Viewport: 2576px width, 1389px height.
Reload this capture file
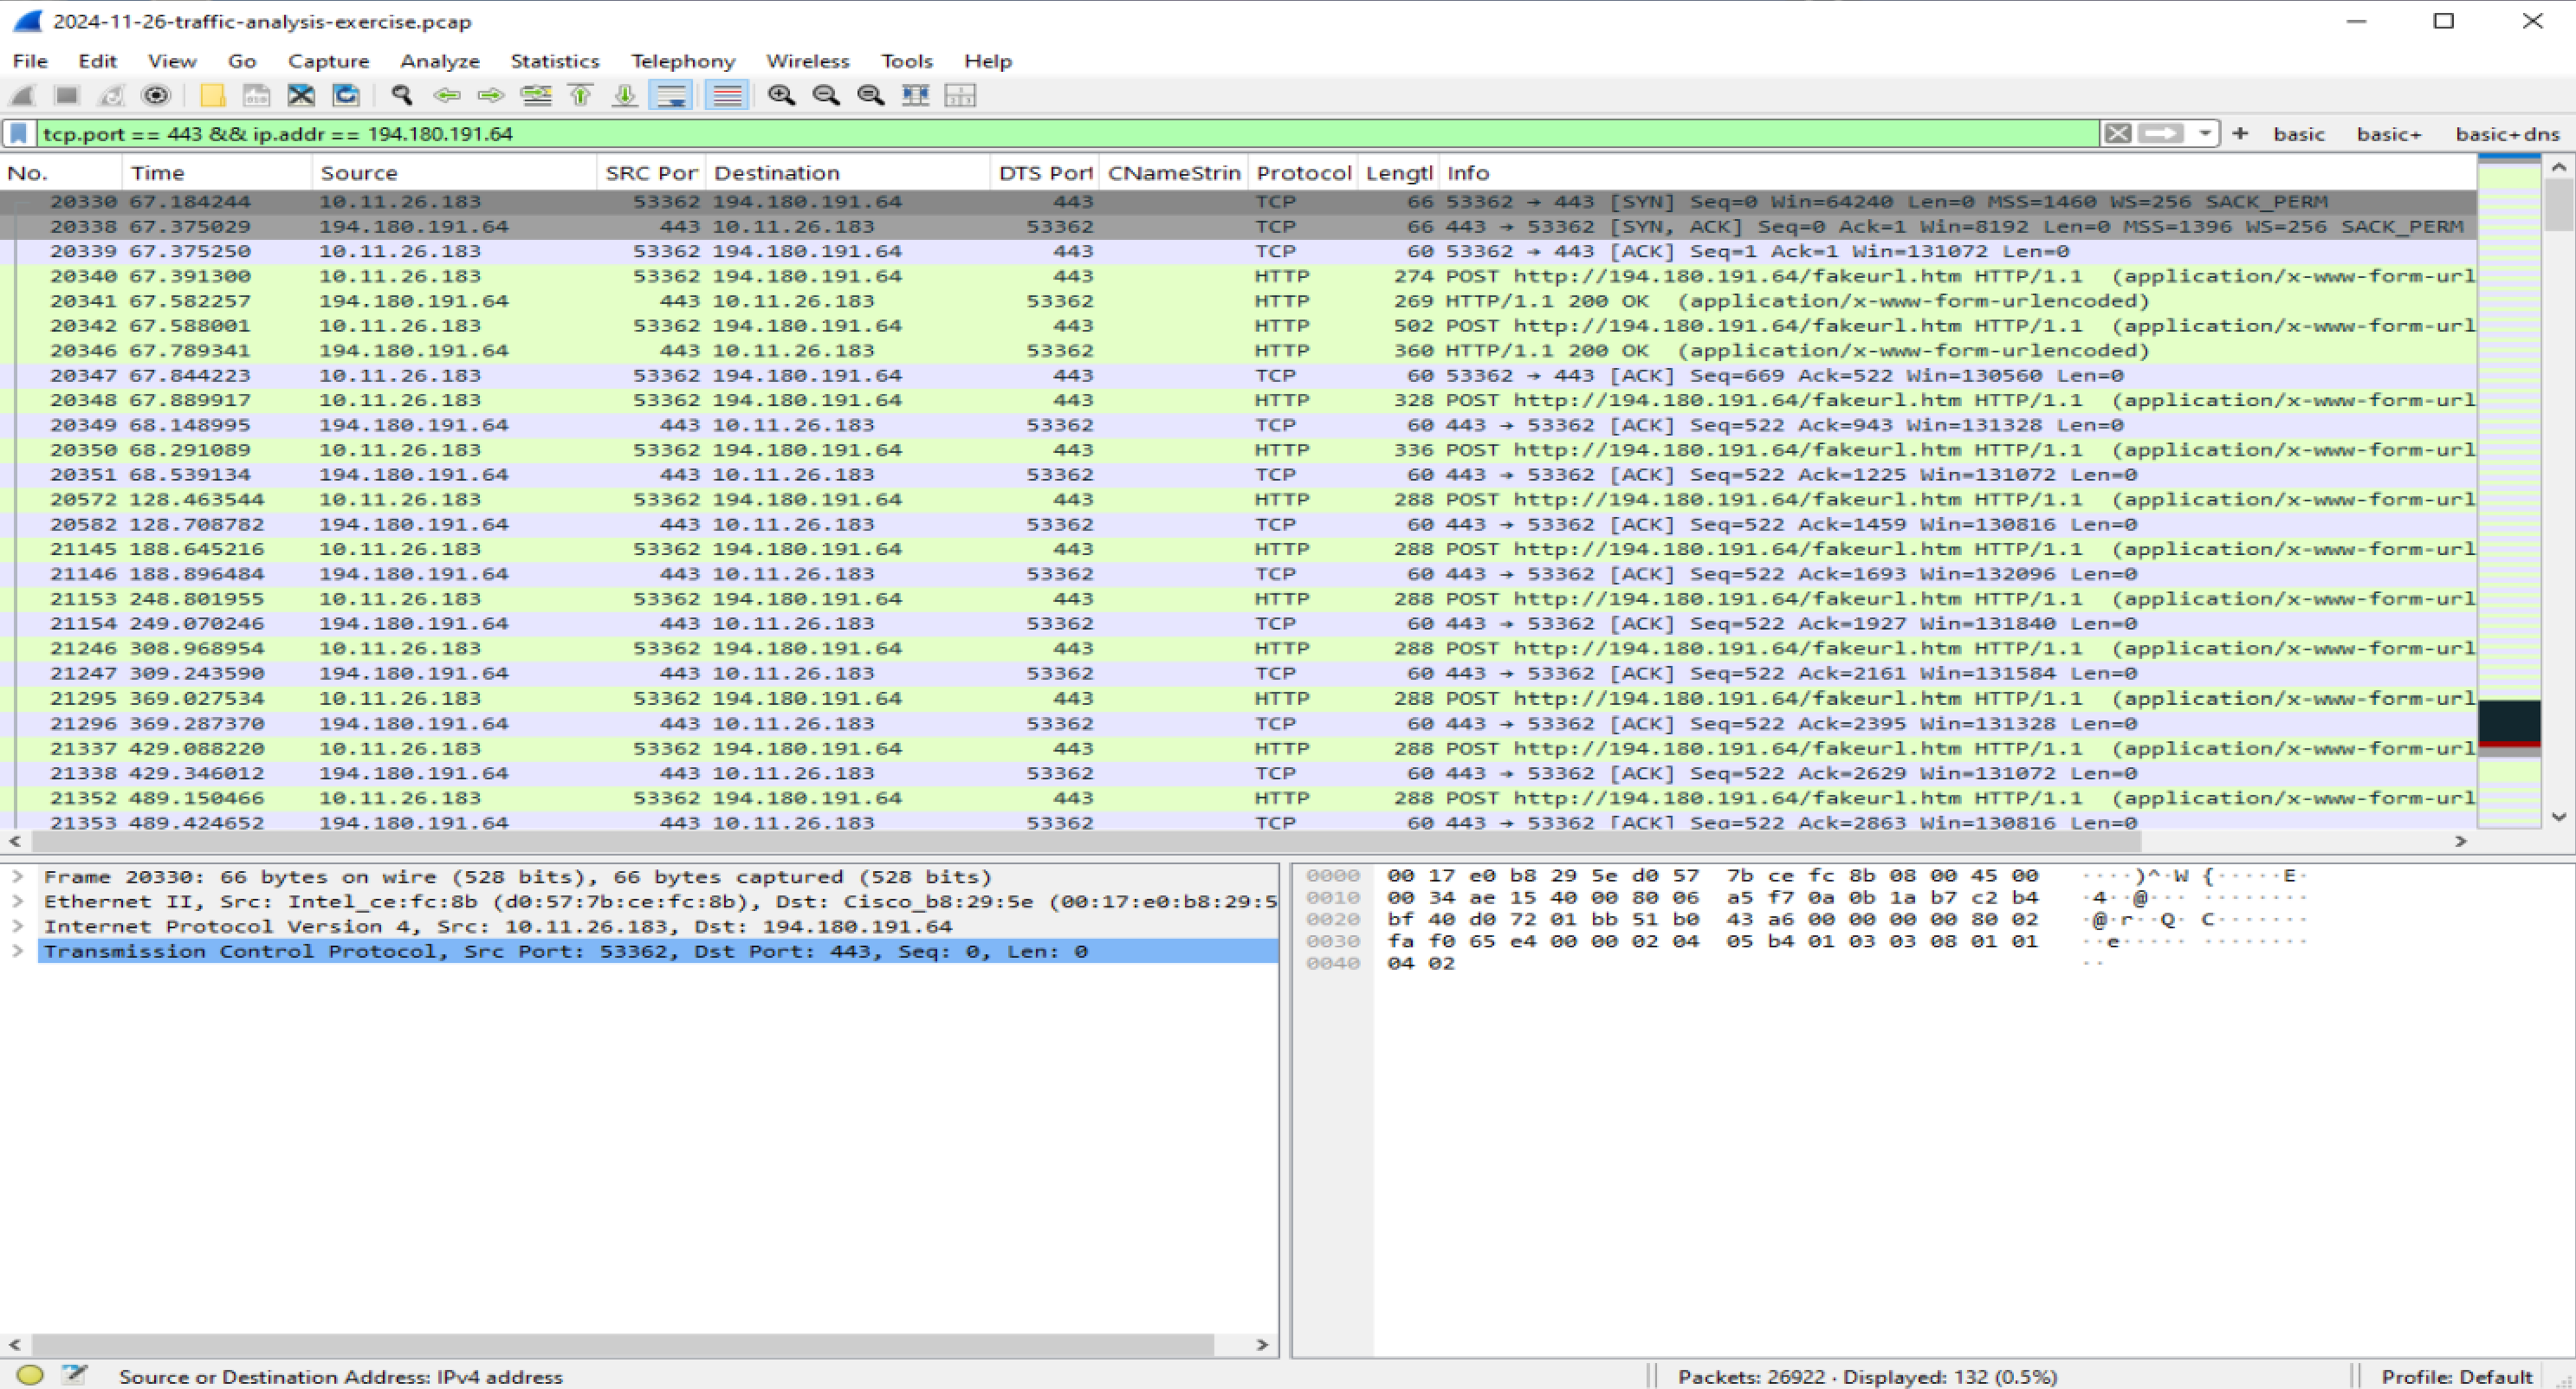[346, 95]
